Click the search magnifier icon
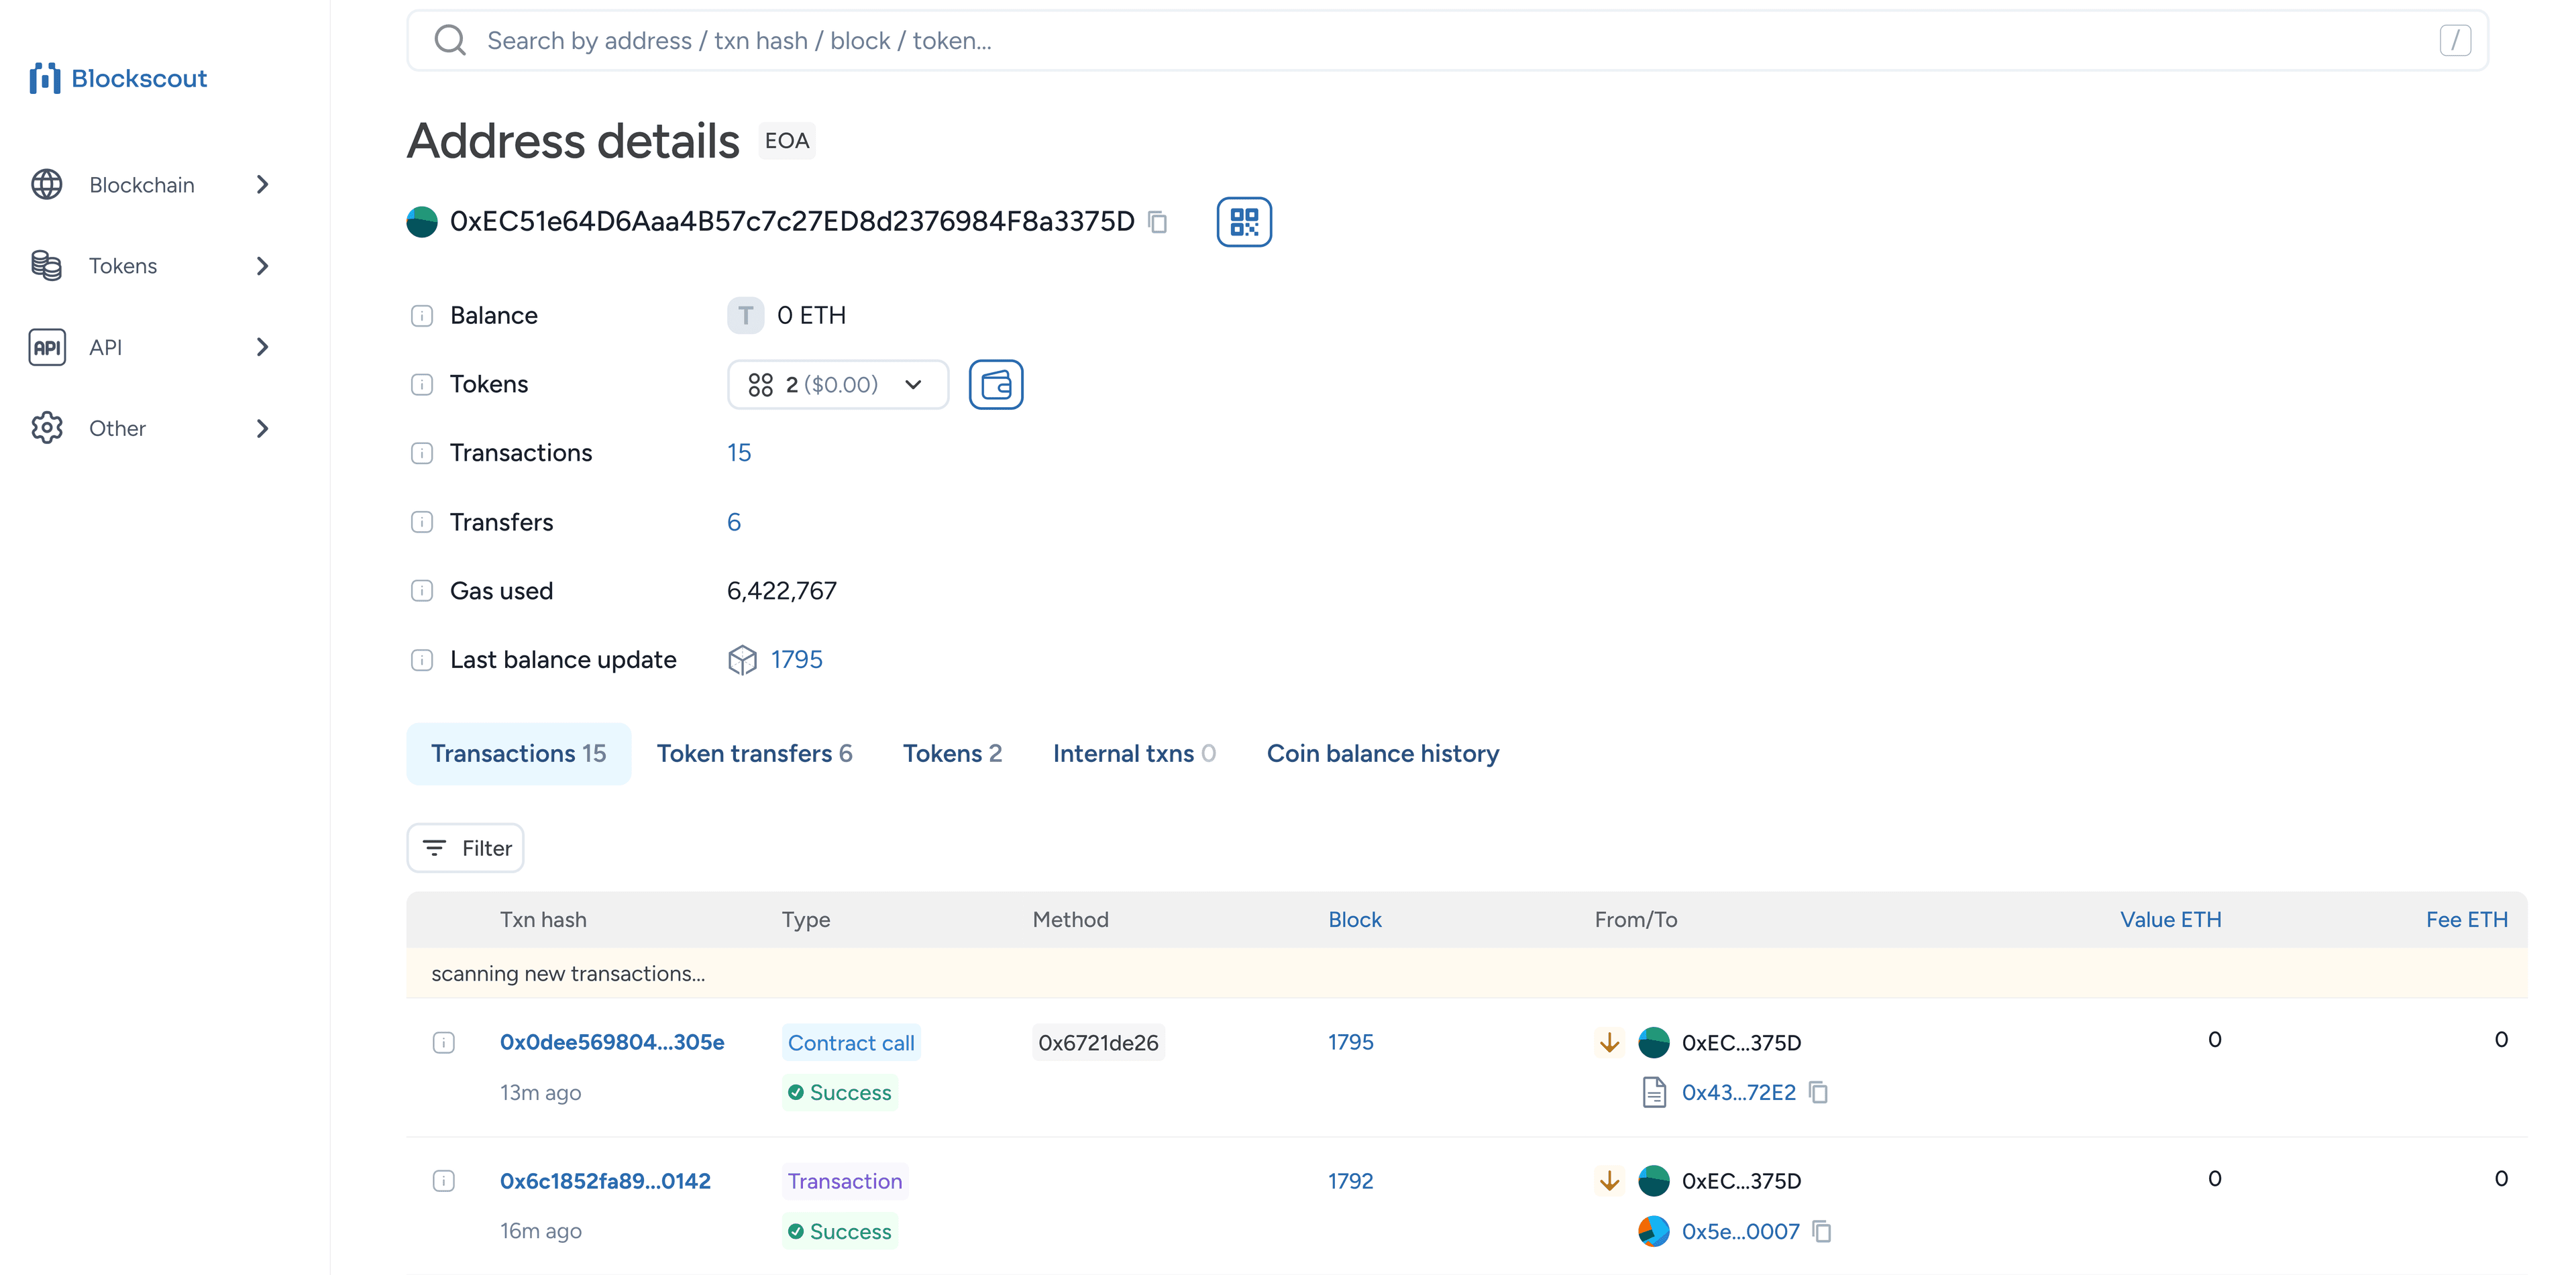 [450, 40]
